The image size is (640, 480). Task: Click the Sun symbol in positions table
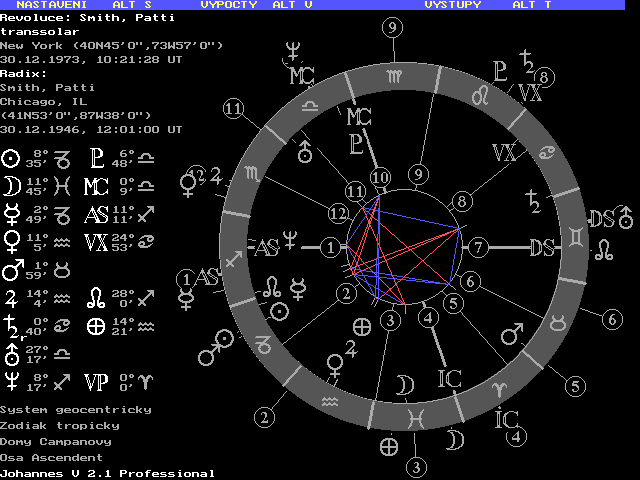tap(10, 158)
